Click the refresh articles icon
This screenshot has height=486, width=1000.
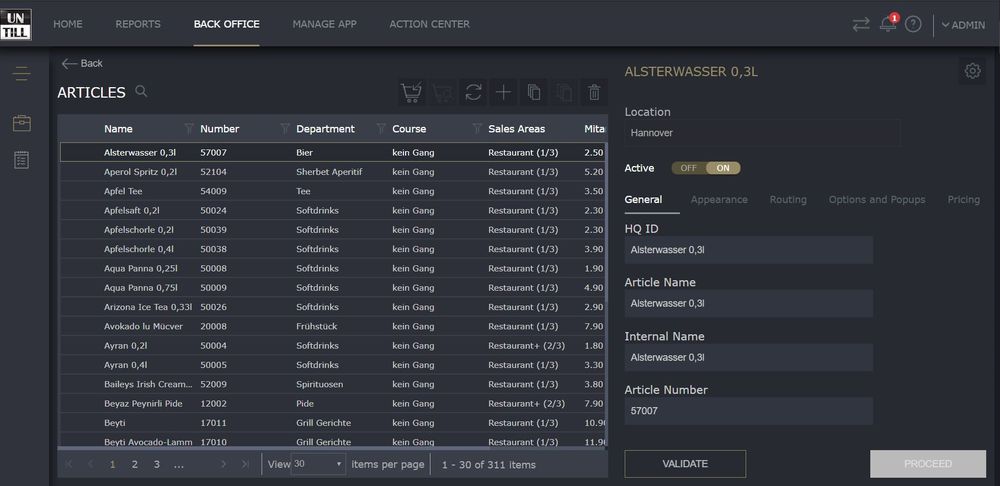point(473,92)
